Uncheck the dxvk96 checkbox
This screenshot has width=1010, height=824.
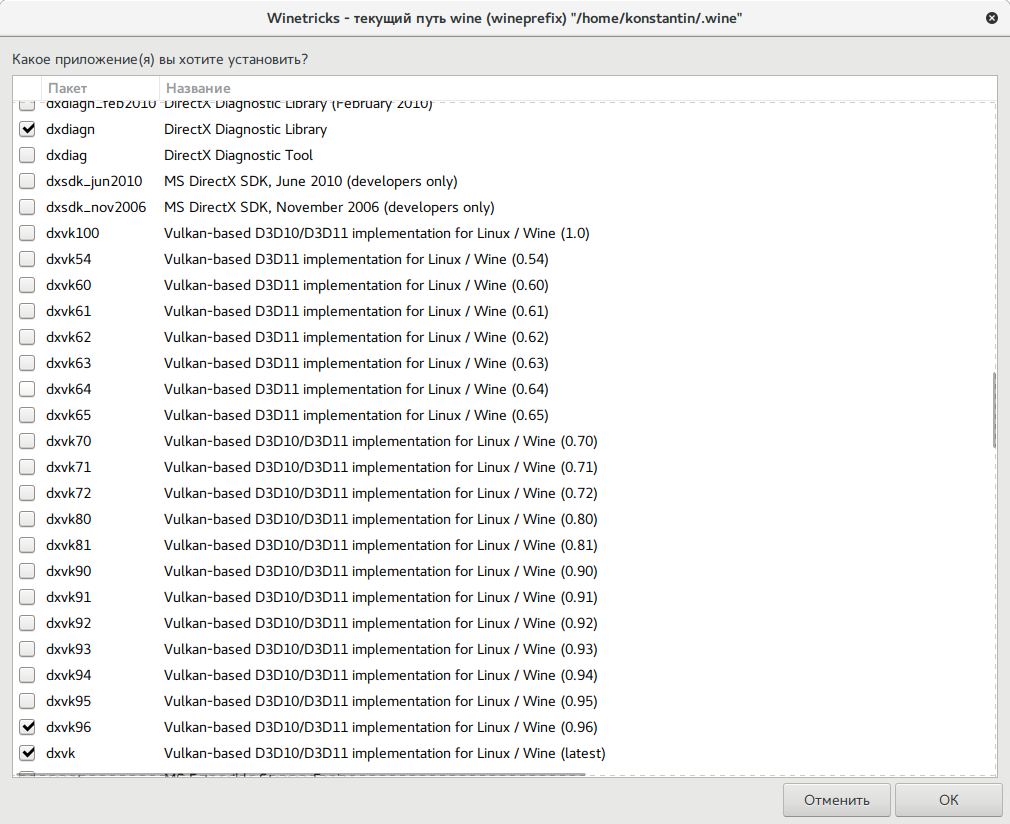(x=27, y=727)
